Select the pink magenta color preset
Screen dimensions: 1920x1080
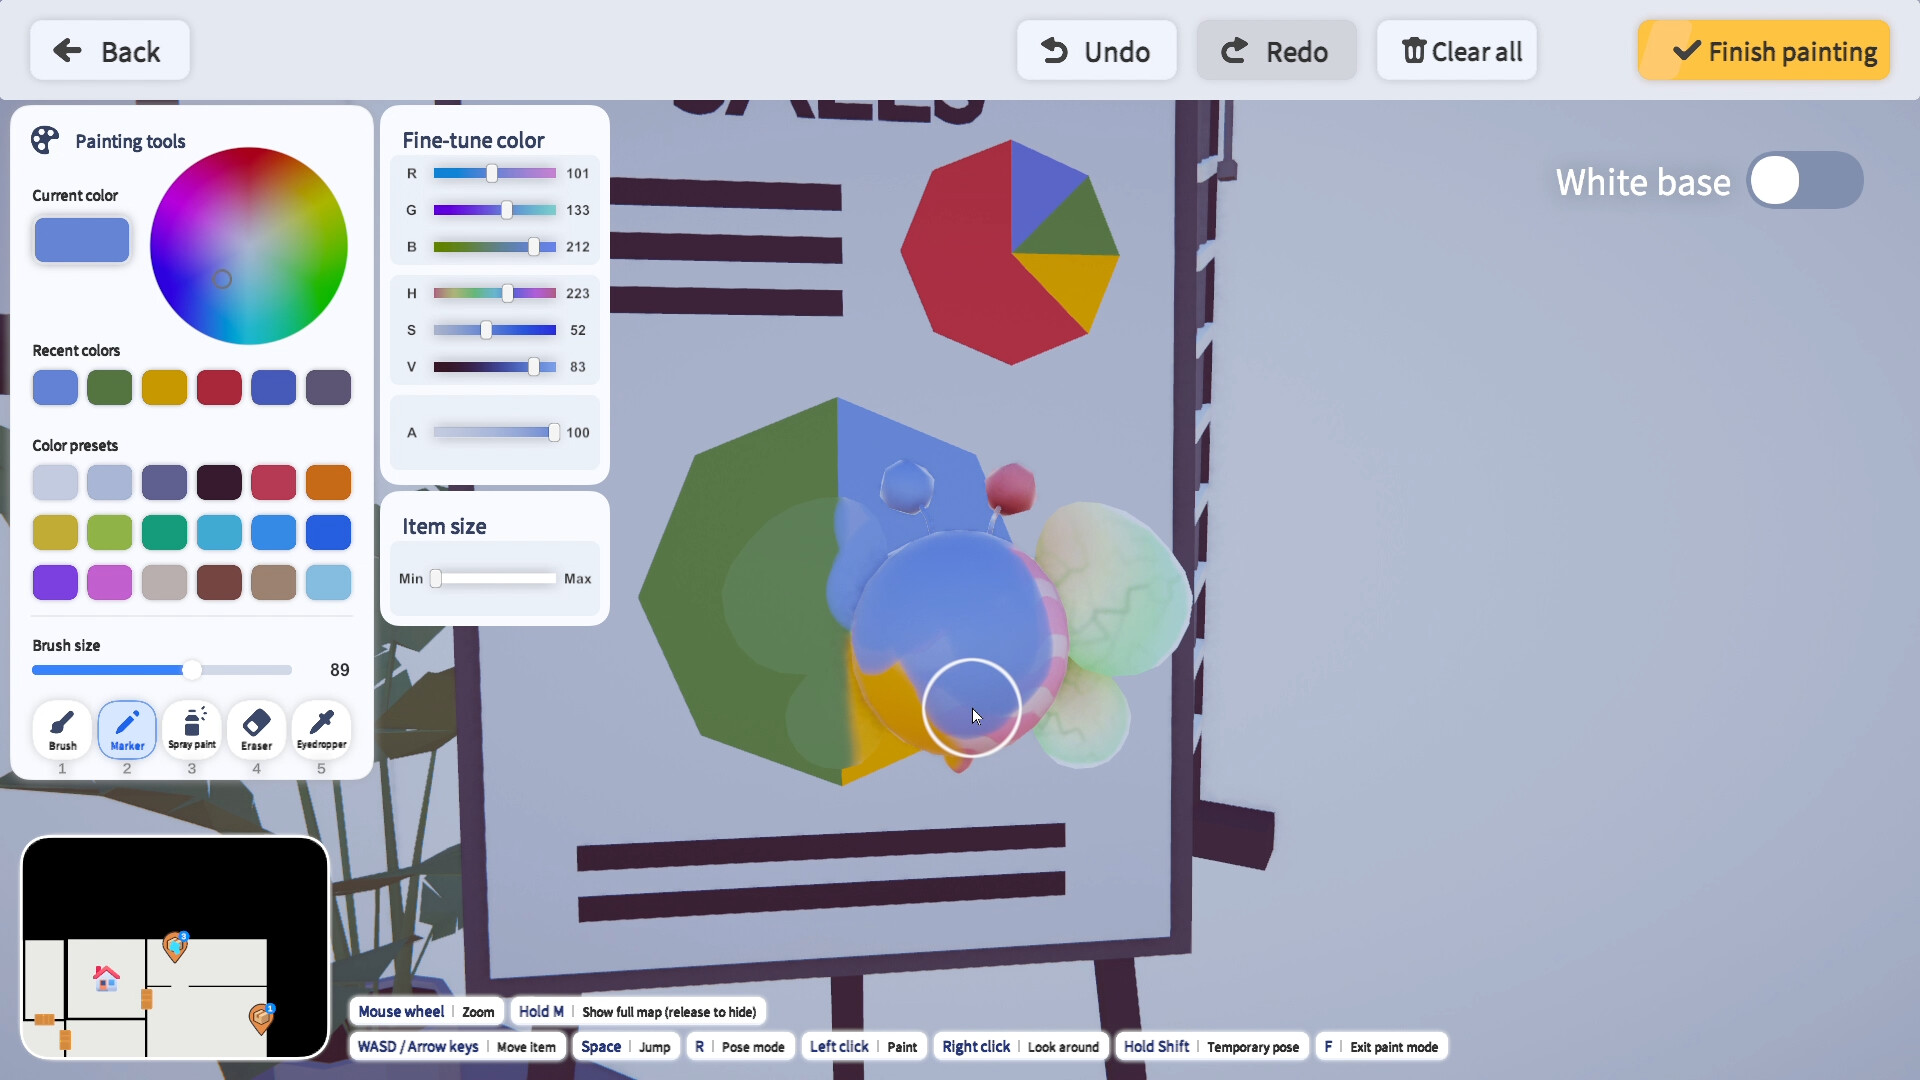pos(109,582)
